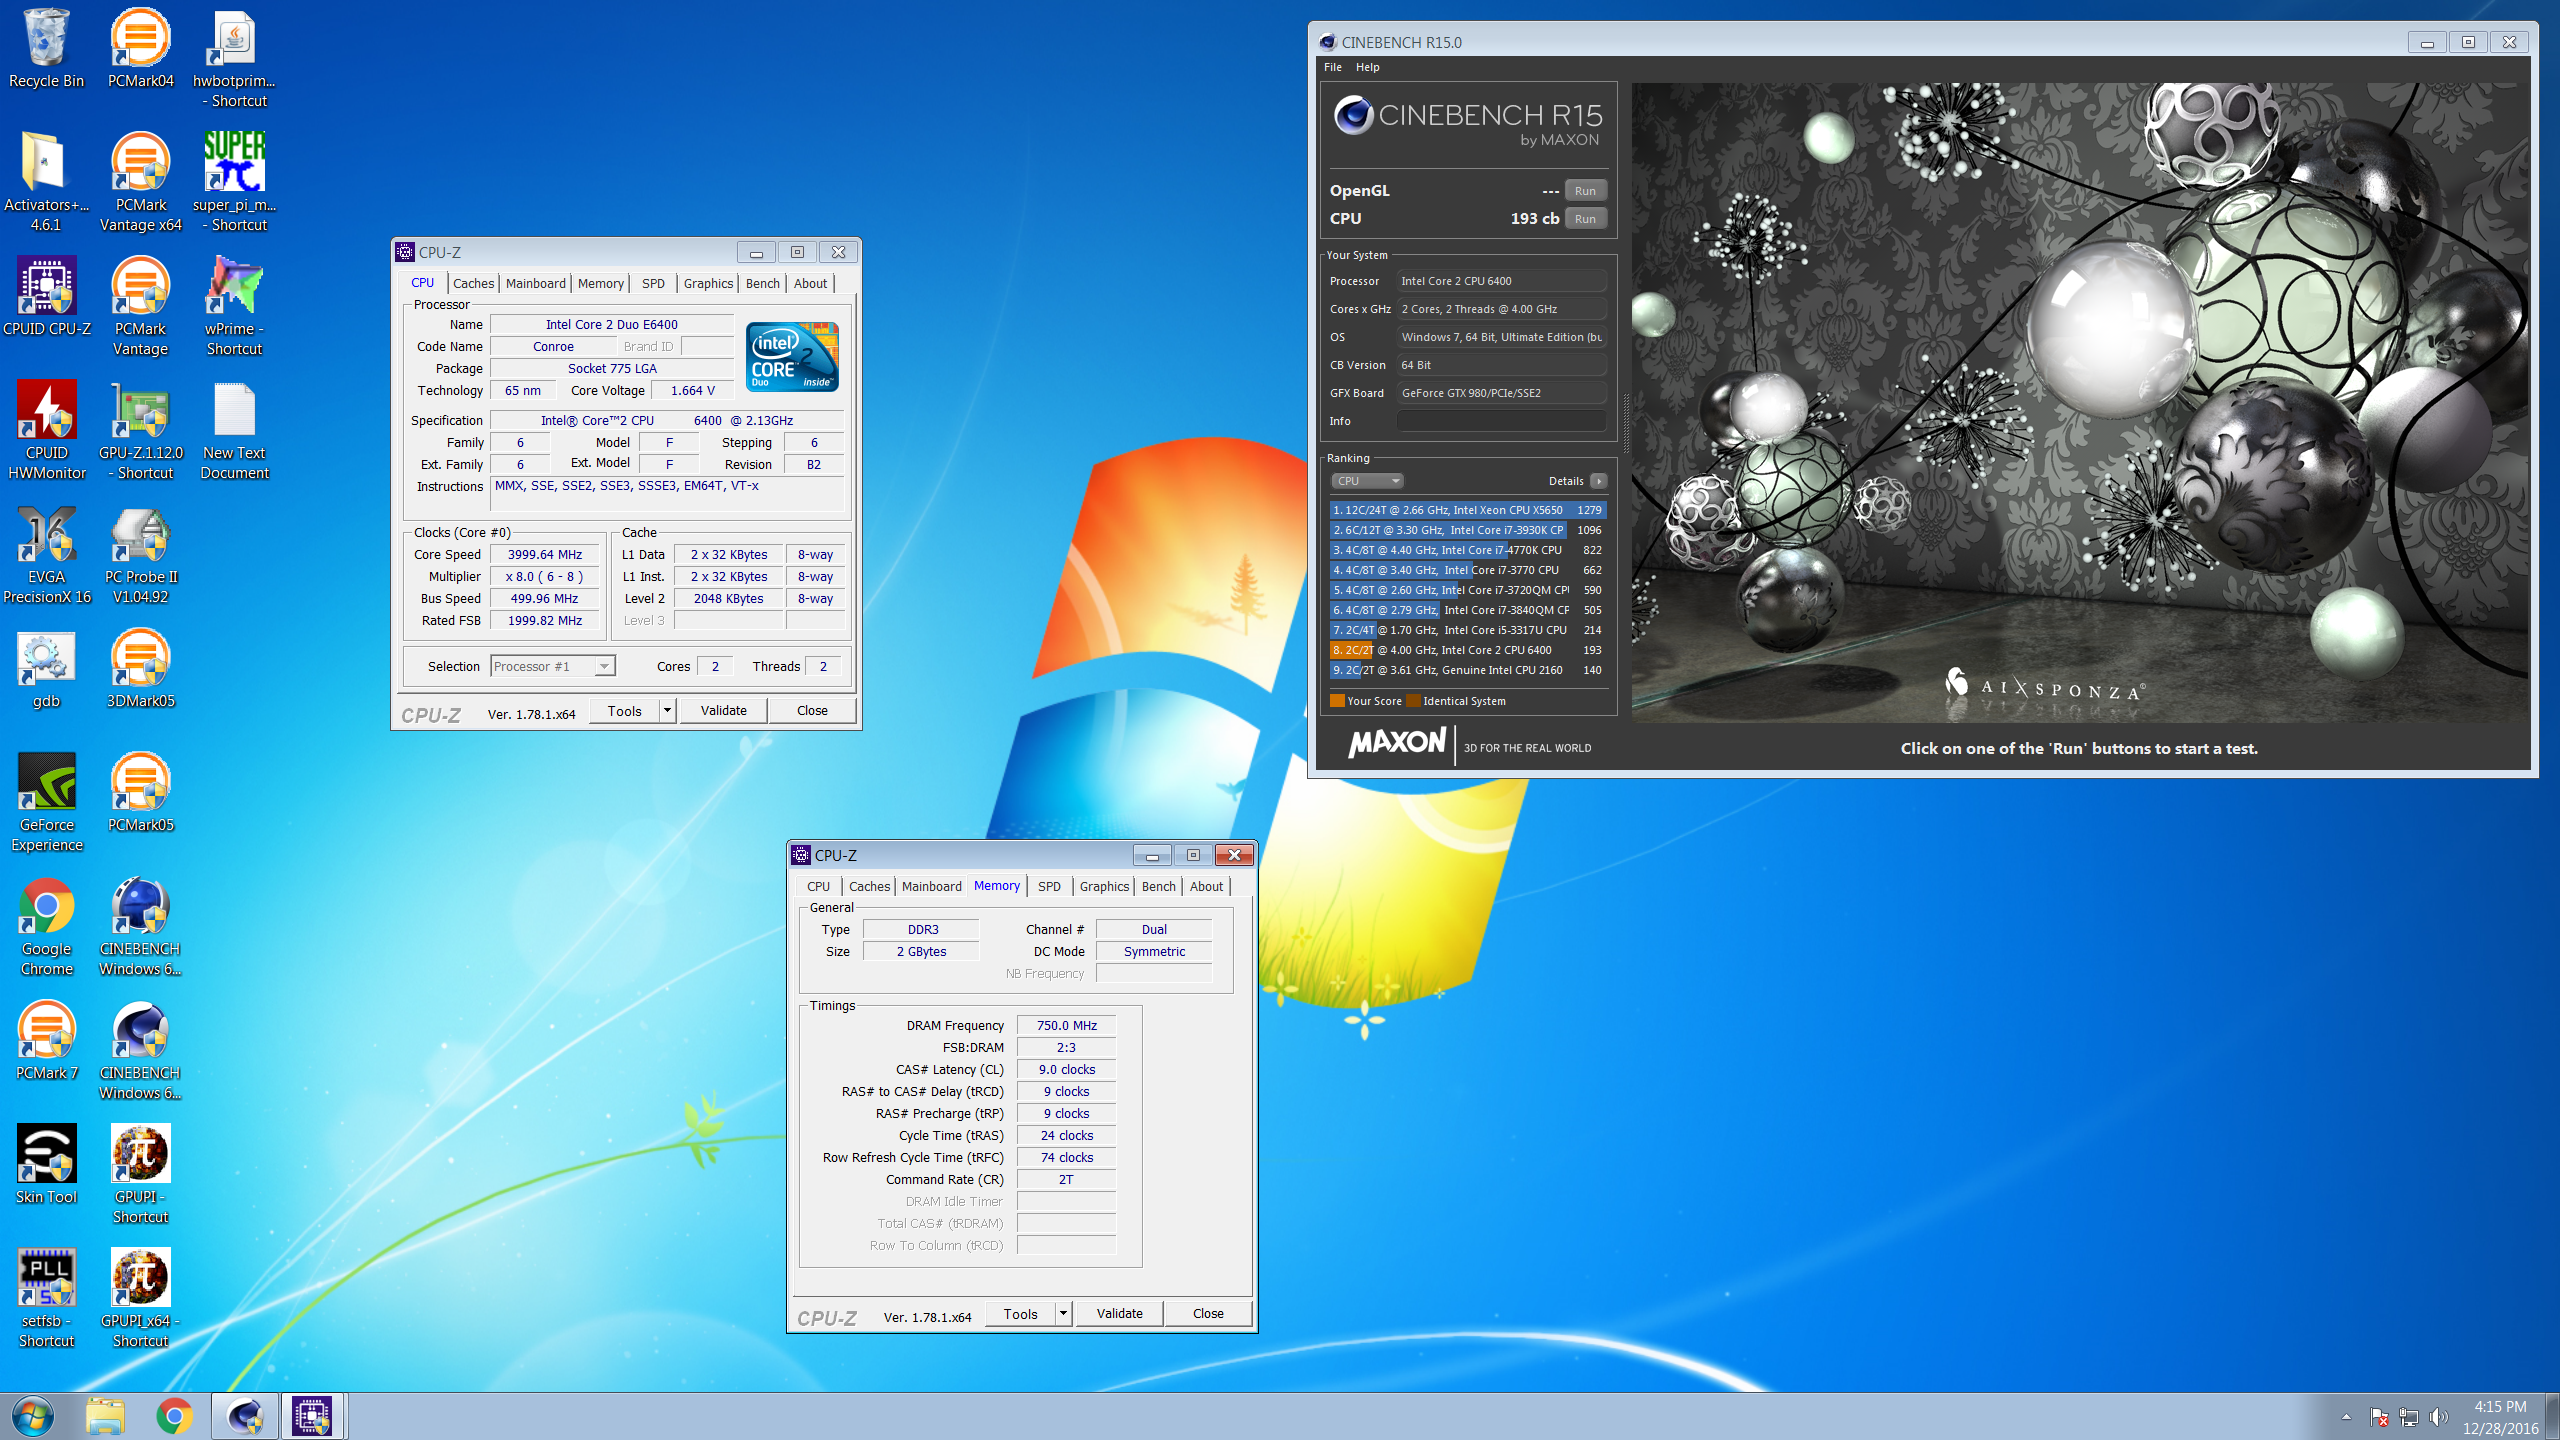Select the GPUPI x64 shortcut icon
Screen dimensions: 2560x1440
140,1300
